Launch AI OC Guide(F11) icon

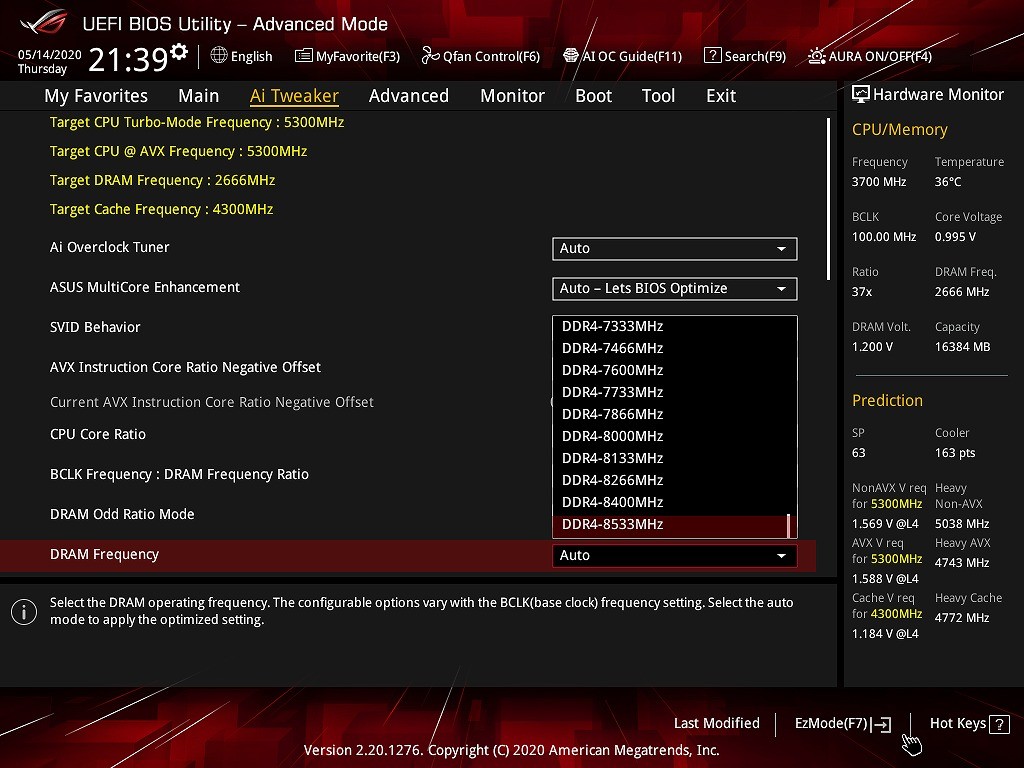[571, 56]
